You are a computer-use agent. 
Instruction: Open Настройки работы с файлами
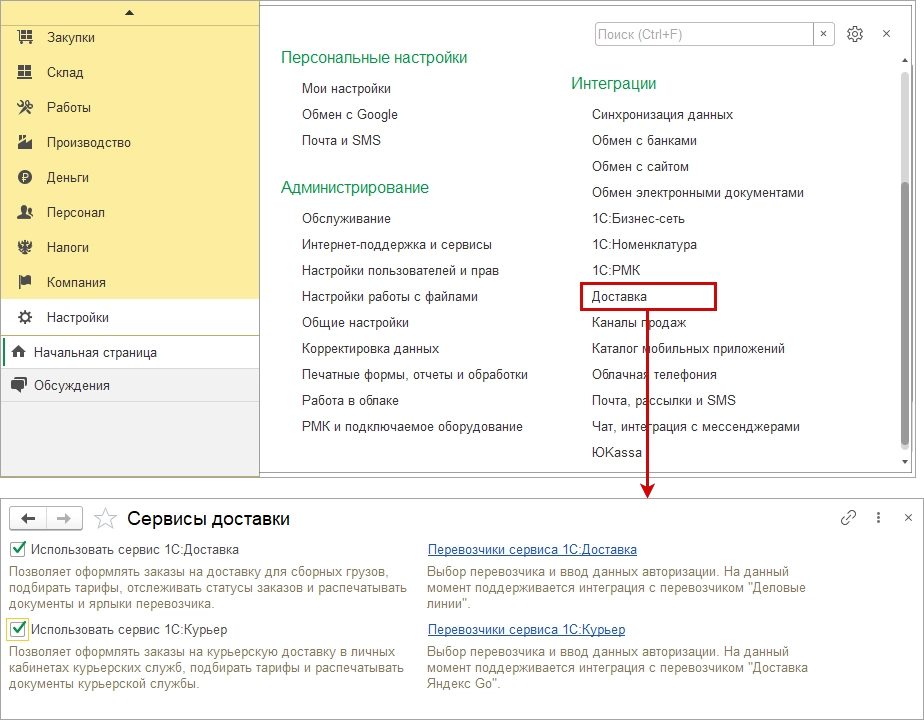coord(390,296)
